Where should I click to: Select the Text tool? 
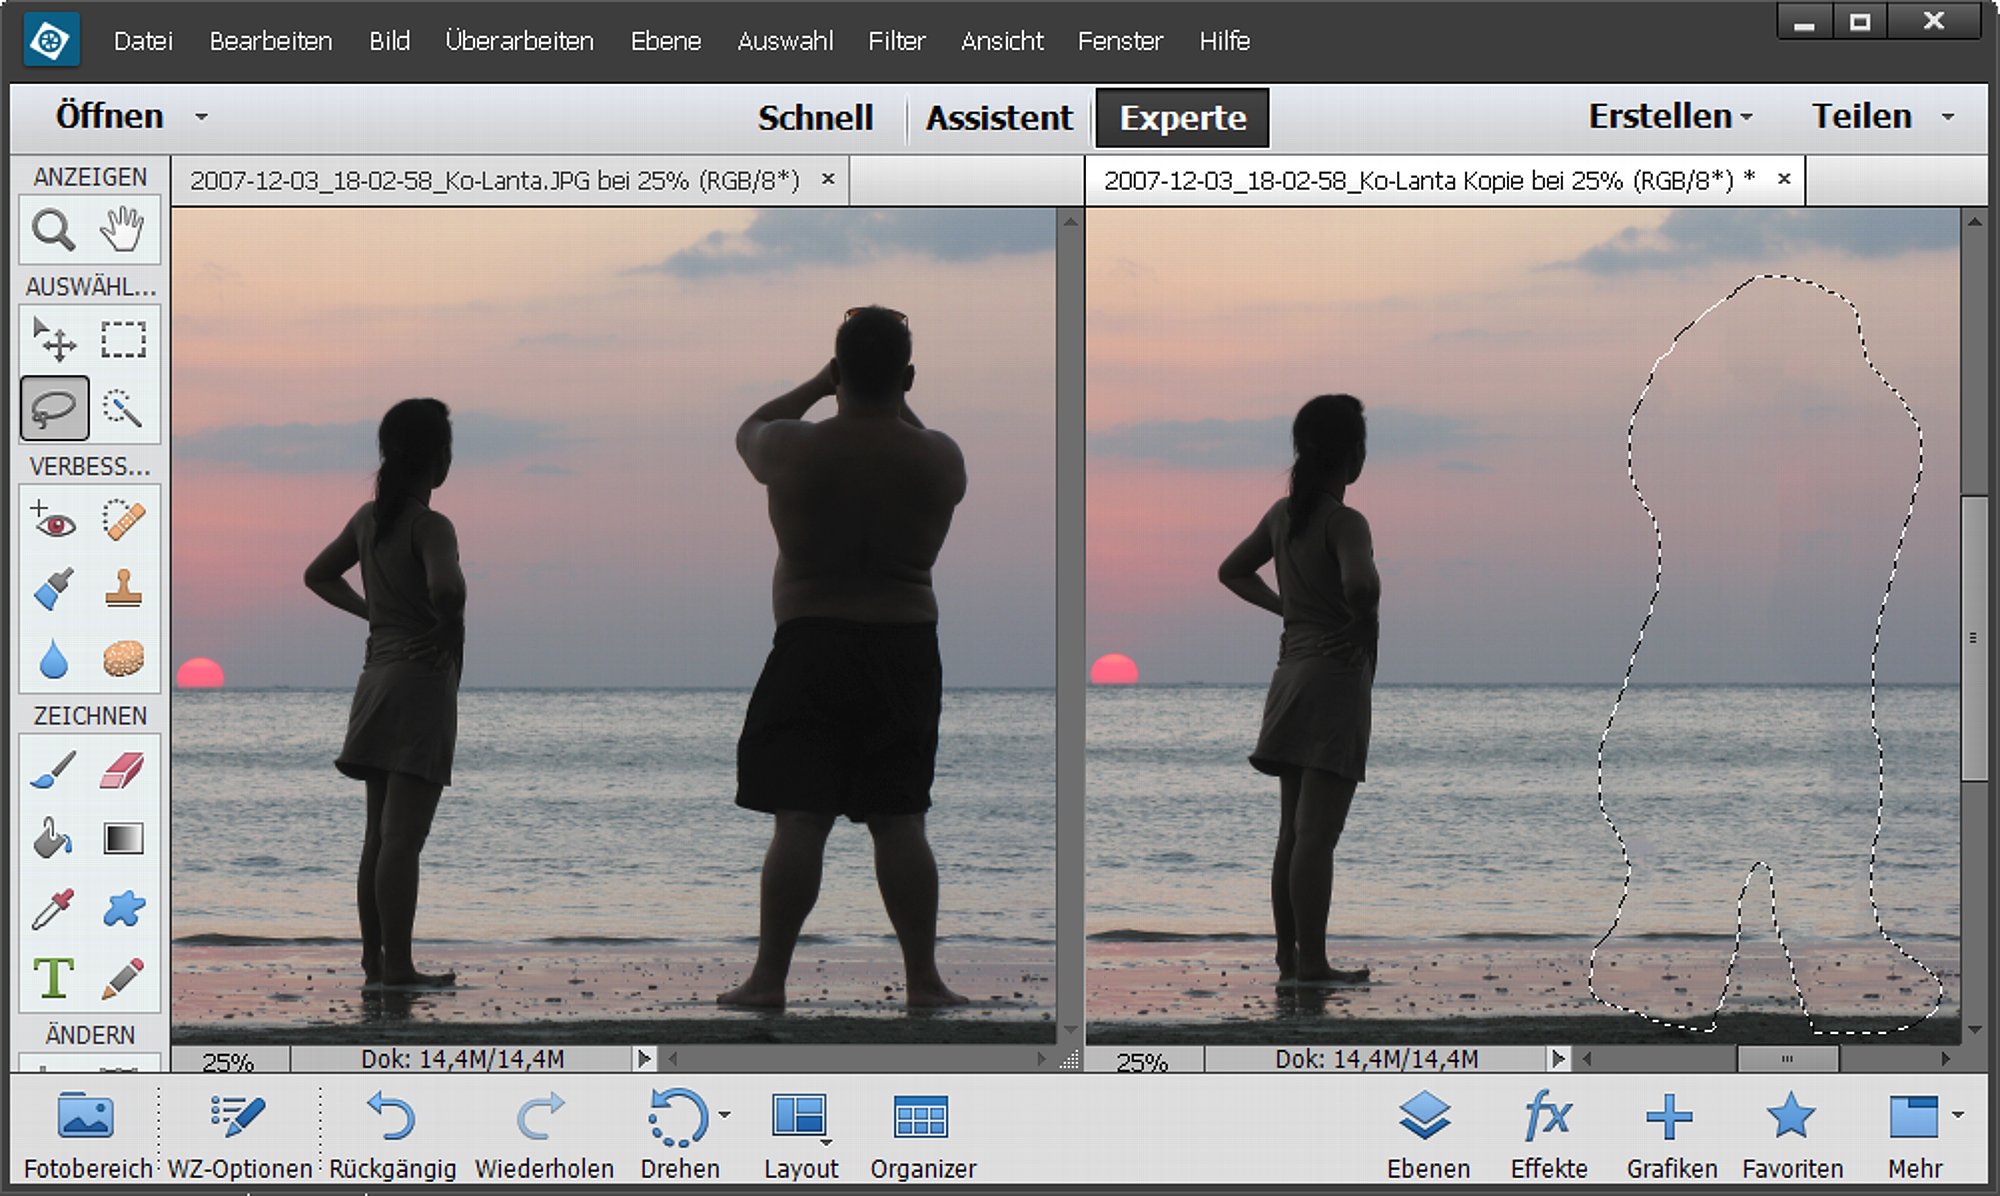53,978
